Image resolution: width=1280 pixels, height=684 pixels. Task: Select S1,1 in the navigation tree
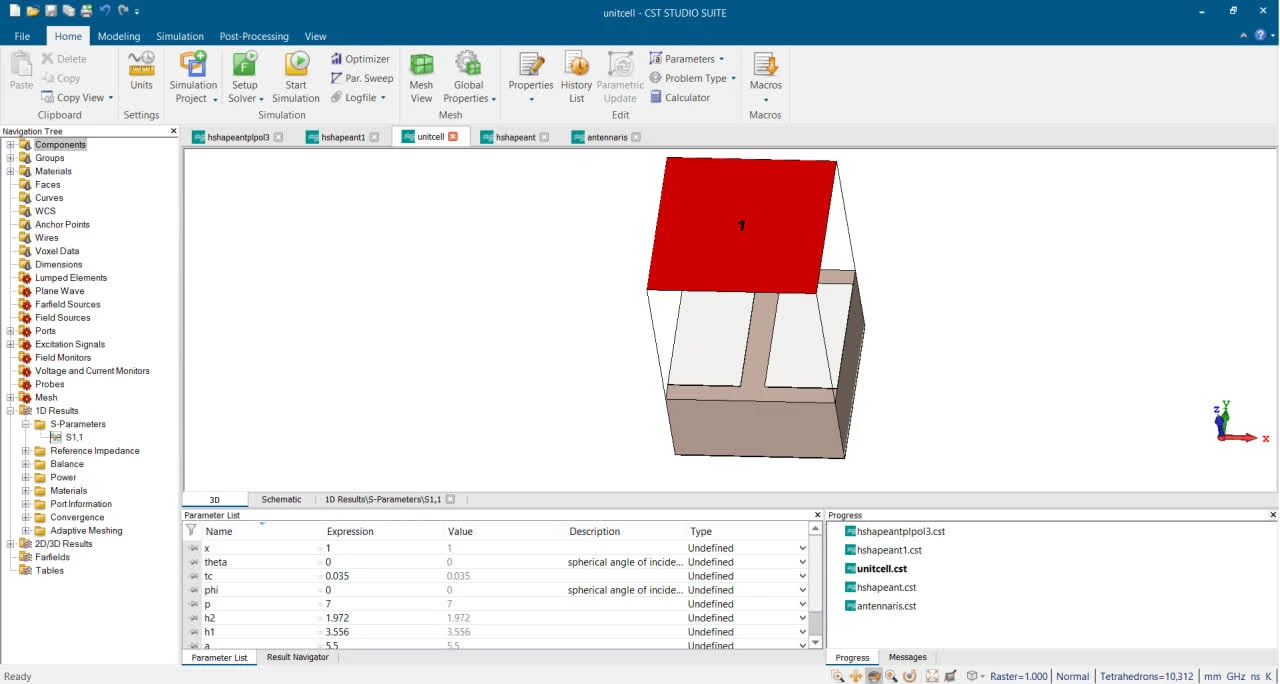pos(74,437)
